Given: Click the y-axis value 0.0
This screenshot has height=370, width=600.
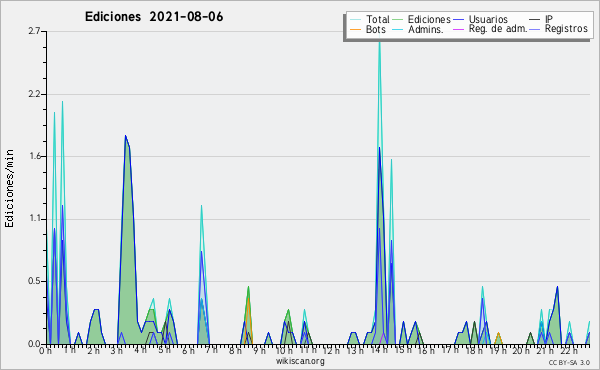Looking at the screenshot, I should [x=34, y=344].
